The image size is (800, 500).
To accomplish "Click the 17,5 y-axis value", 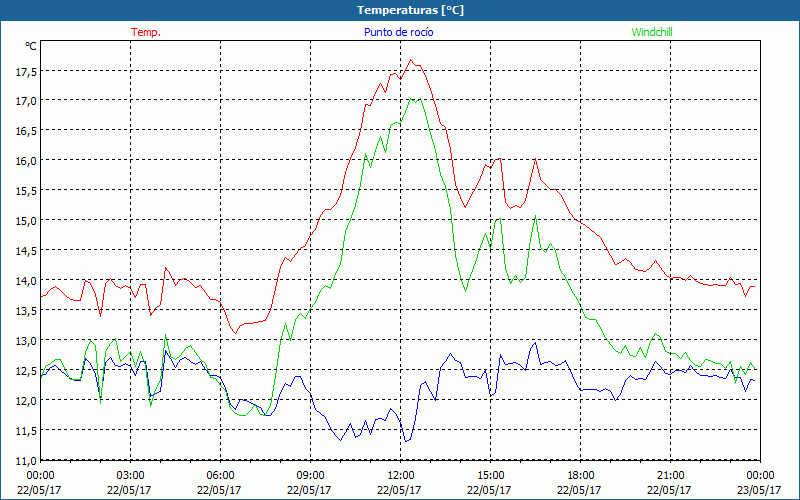I will (x=27, y=72).
